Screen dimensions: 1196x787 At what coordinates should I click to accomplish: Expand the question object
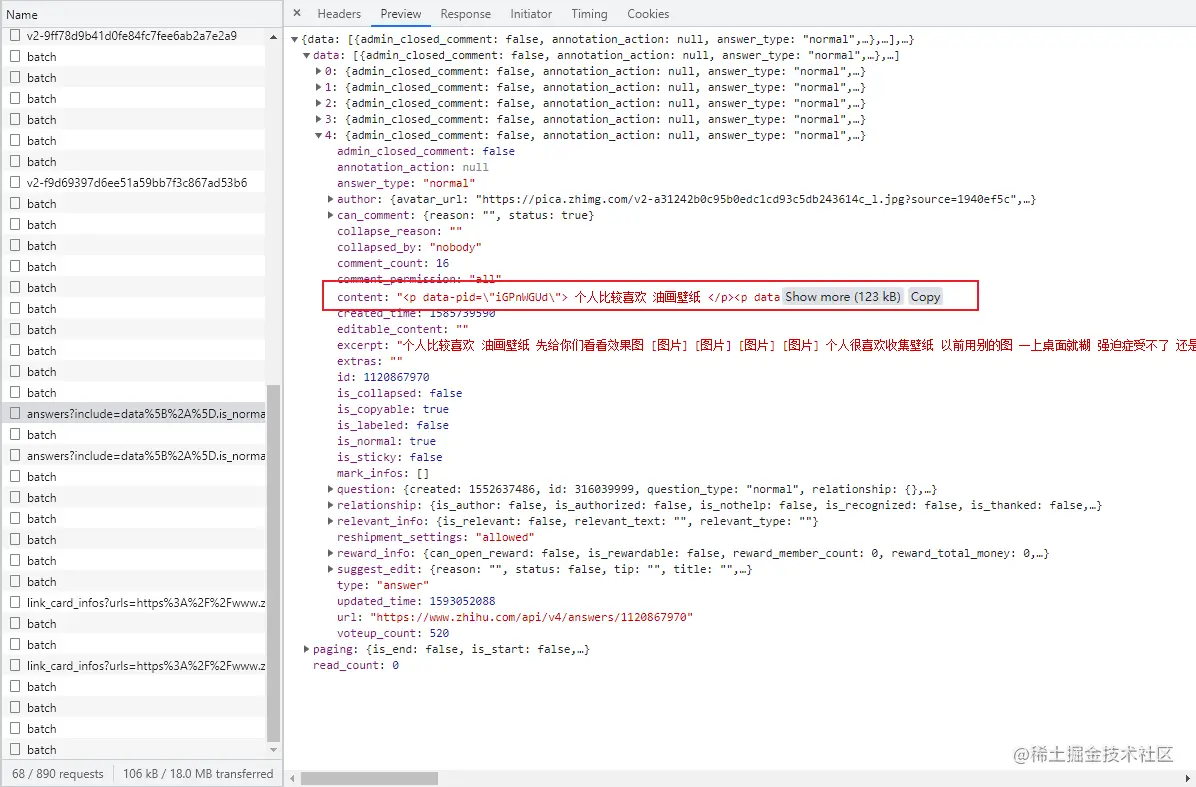[331, 489]
